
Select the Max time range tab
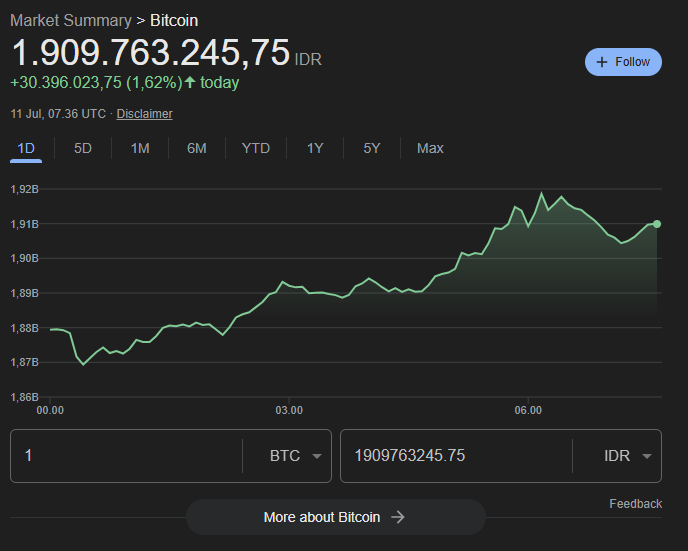430,148
